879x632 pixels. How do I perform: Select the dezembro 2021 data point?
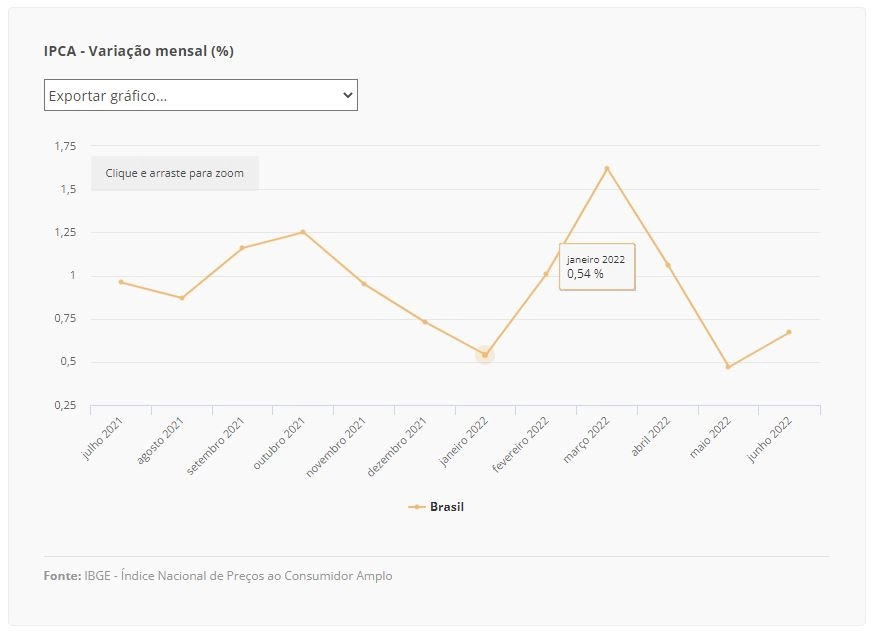pyautogui.click(x=425, y=322)
